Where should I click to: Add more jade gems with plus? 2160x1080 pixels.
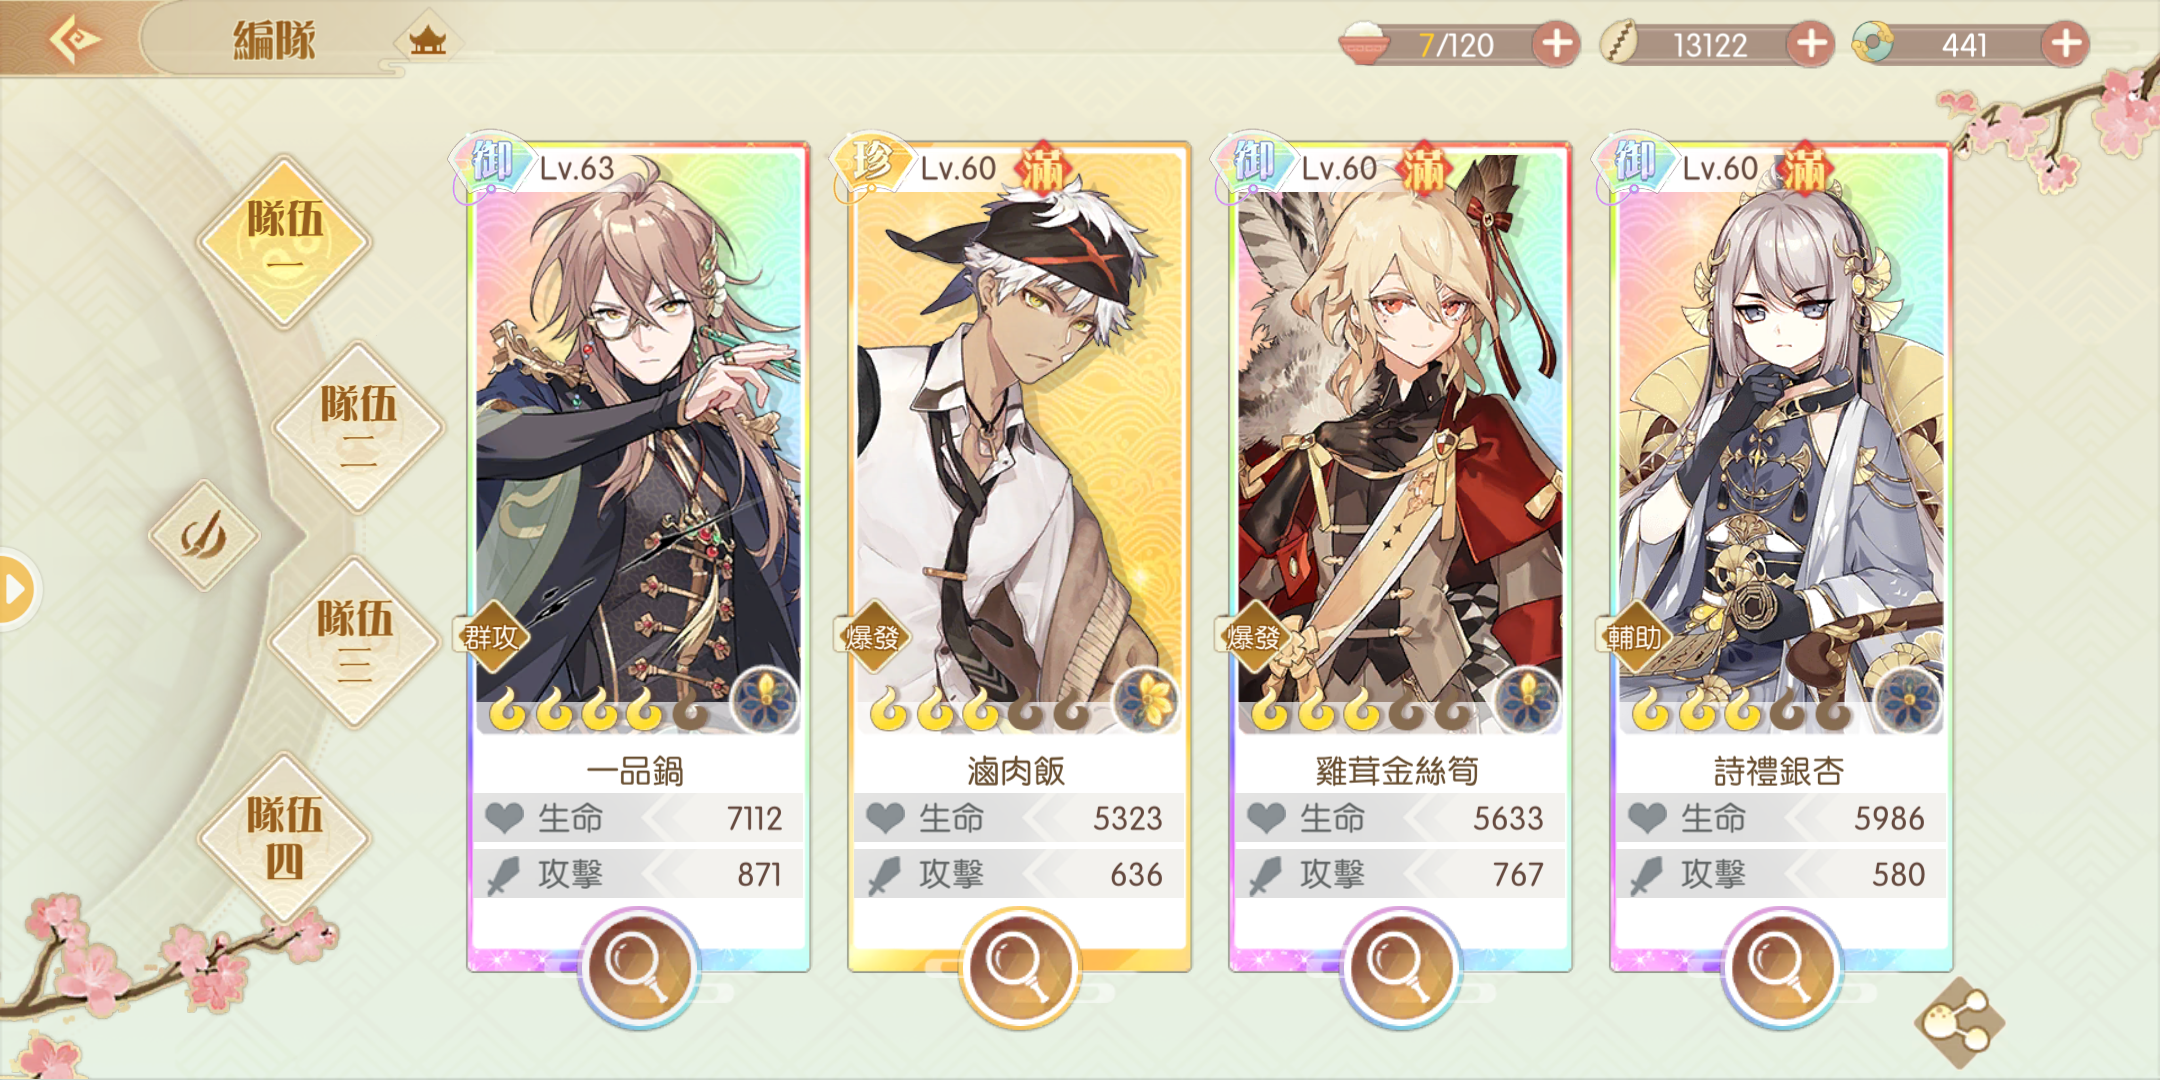point(2066,44)
